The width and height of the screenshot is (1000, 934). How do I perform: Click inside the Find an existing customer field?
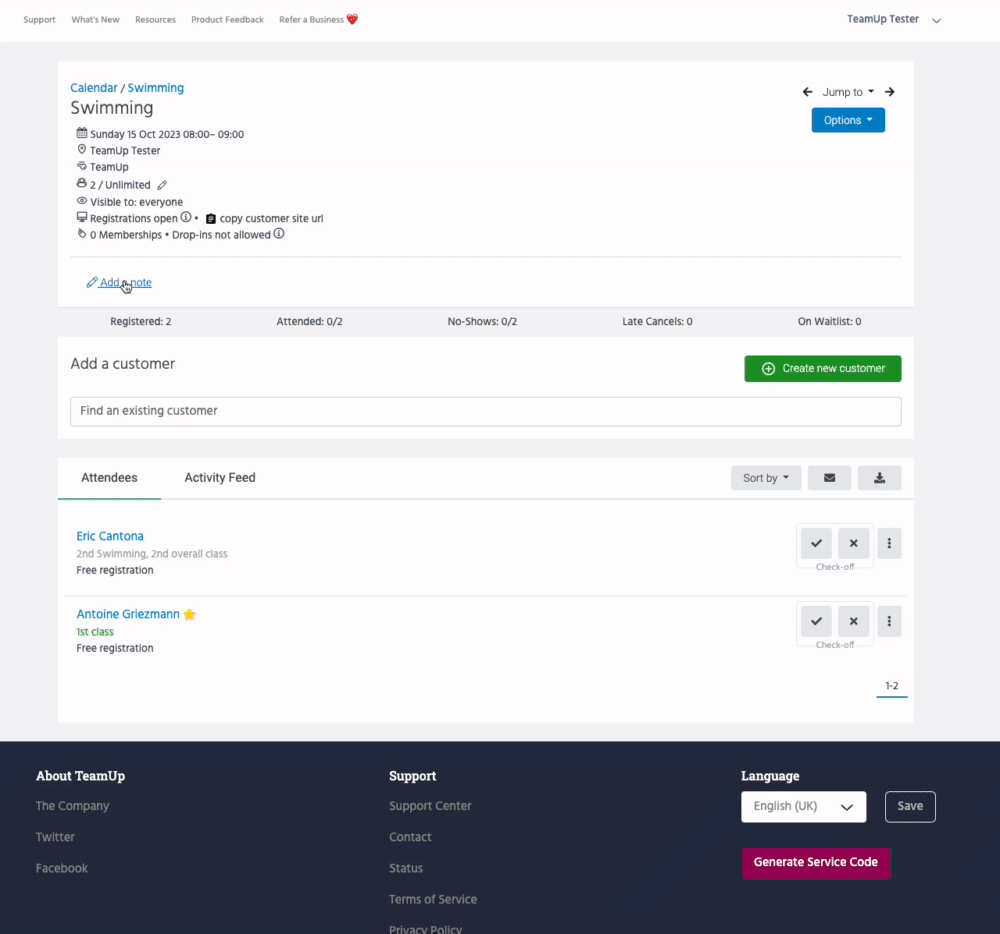[x=485, y=411]
